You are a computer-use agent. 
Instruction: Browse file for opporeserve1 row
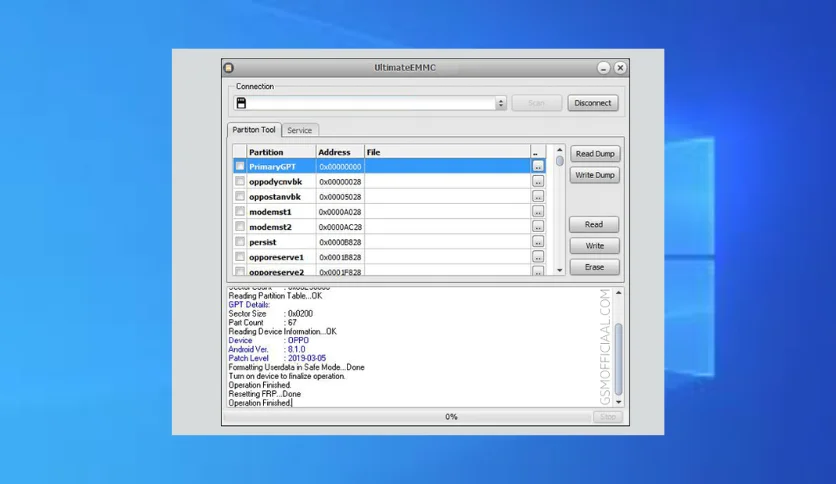point(538,256)
